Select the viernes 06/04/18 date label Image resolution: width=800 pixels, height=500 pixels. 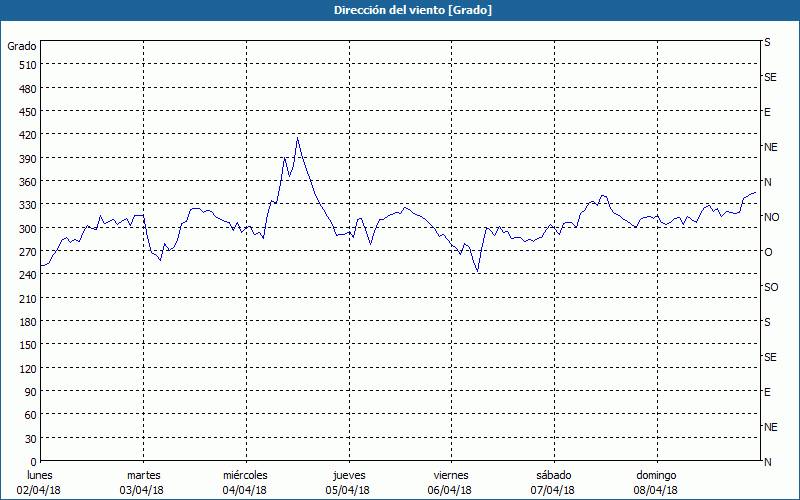[450, 482]
